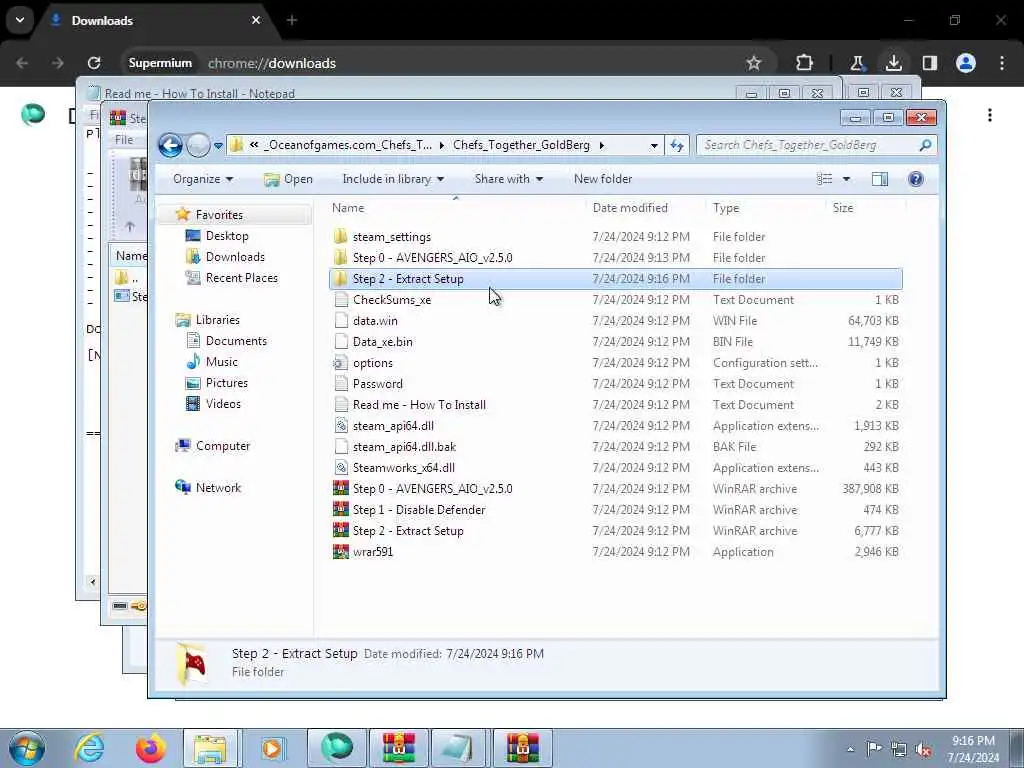Click _Oceanofgames.com_Chefs_T... in the address path
Viewport: 1024px width, 768px height.
[x=347, y=145]
